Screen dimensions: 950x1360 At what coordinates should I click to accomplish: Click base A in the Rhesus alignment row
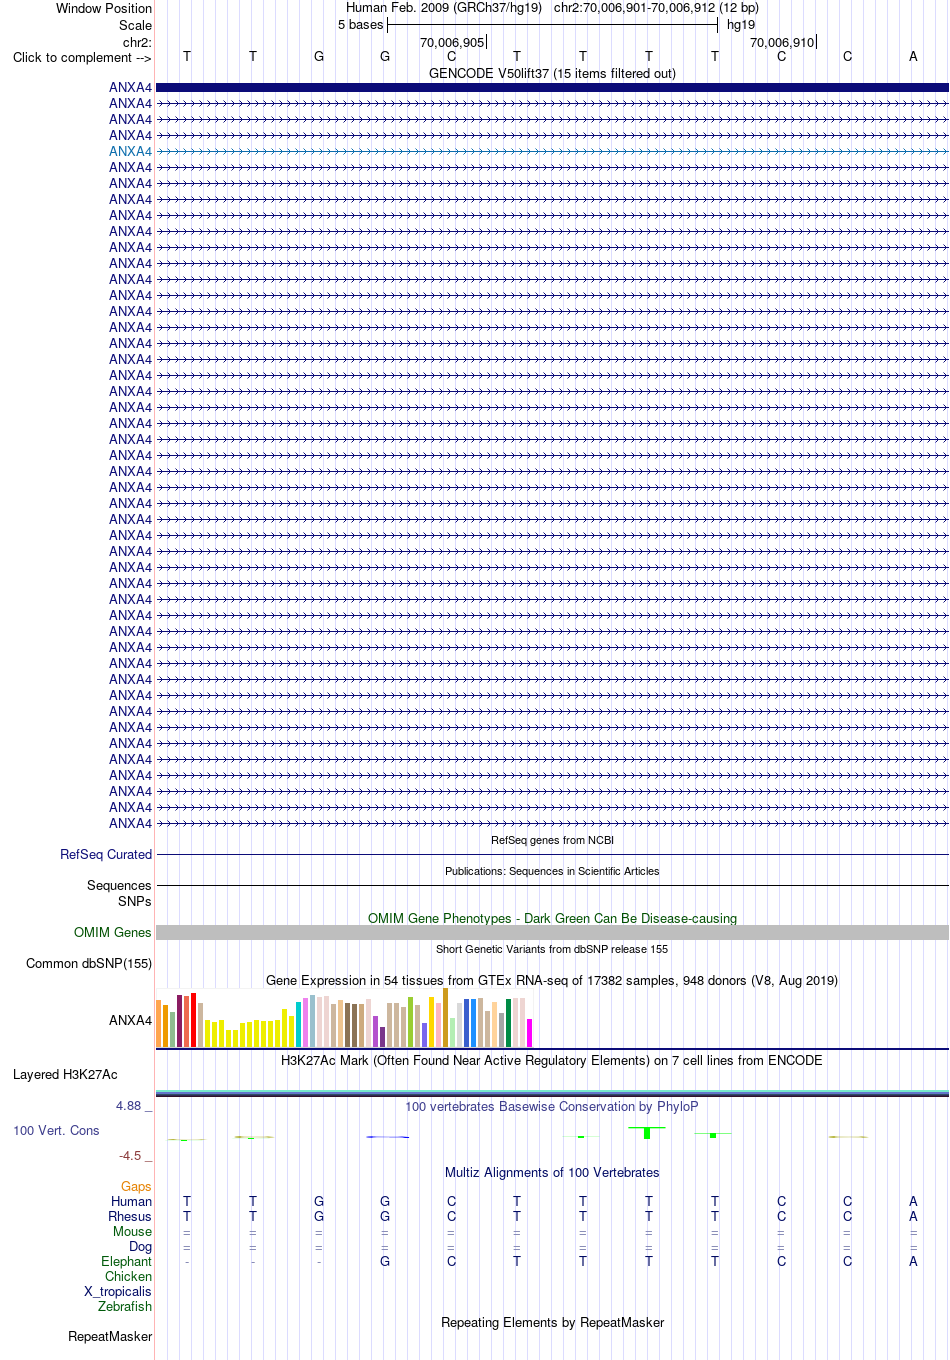[x=913, y=1216]
